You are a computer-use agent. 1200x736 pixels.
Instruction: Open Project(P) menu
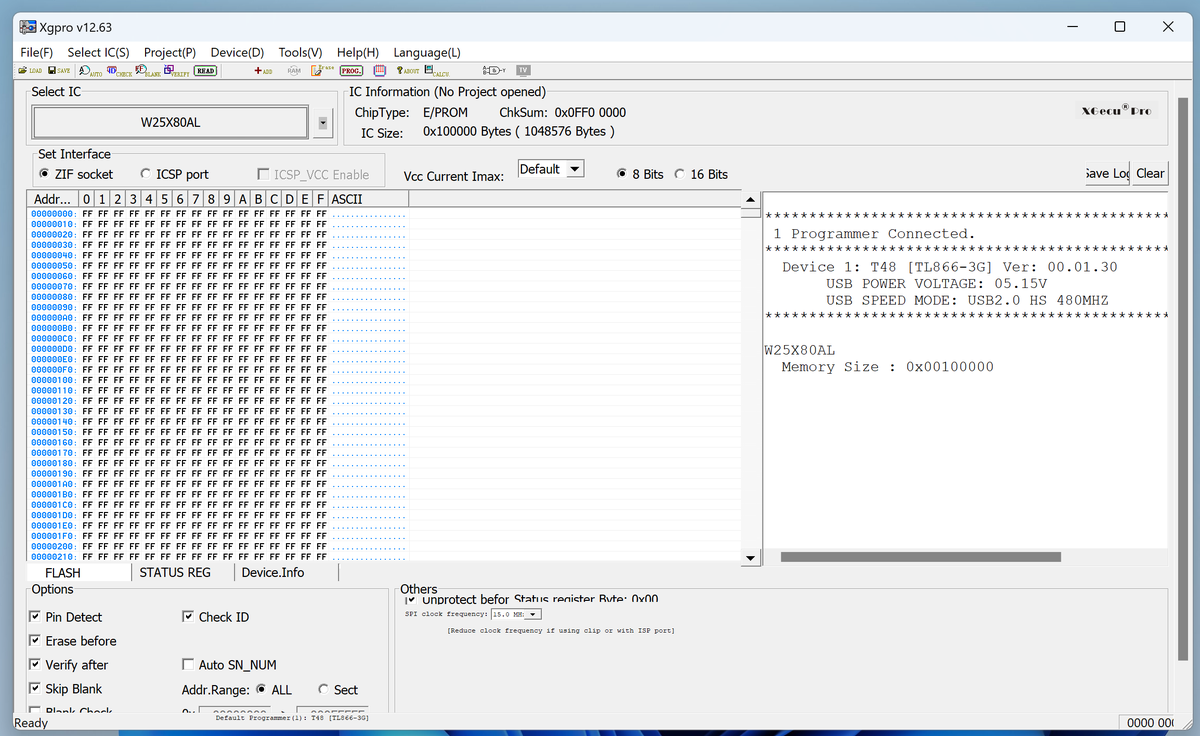[x=170, y=52]
